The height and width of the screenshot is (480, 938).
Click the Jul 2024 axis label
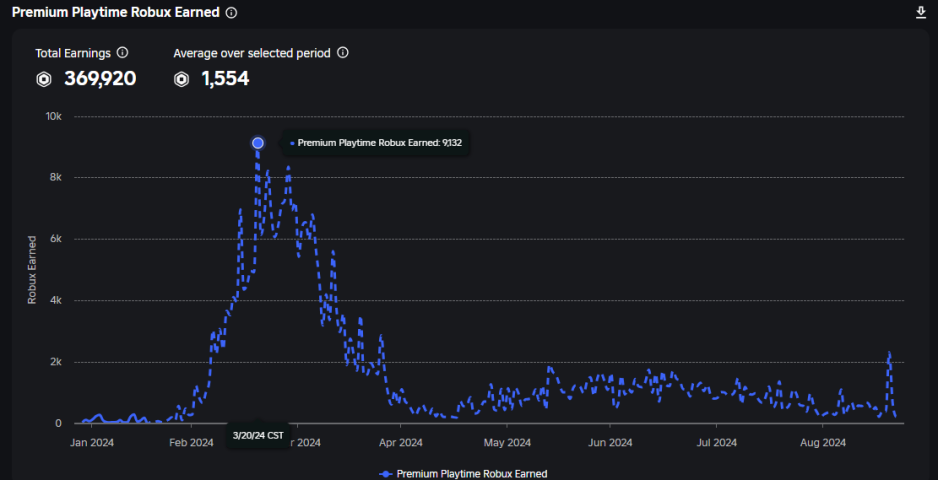717,442
